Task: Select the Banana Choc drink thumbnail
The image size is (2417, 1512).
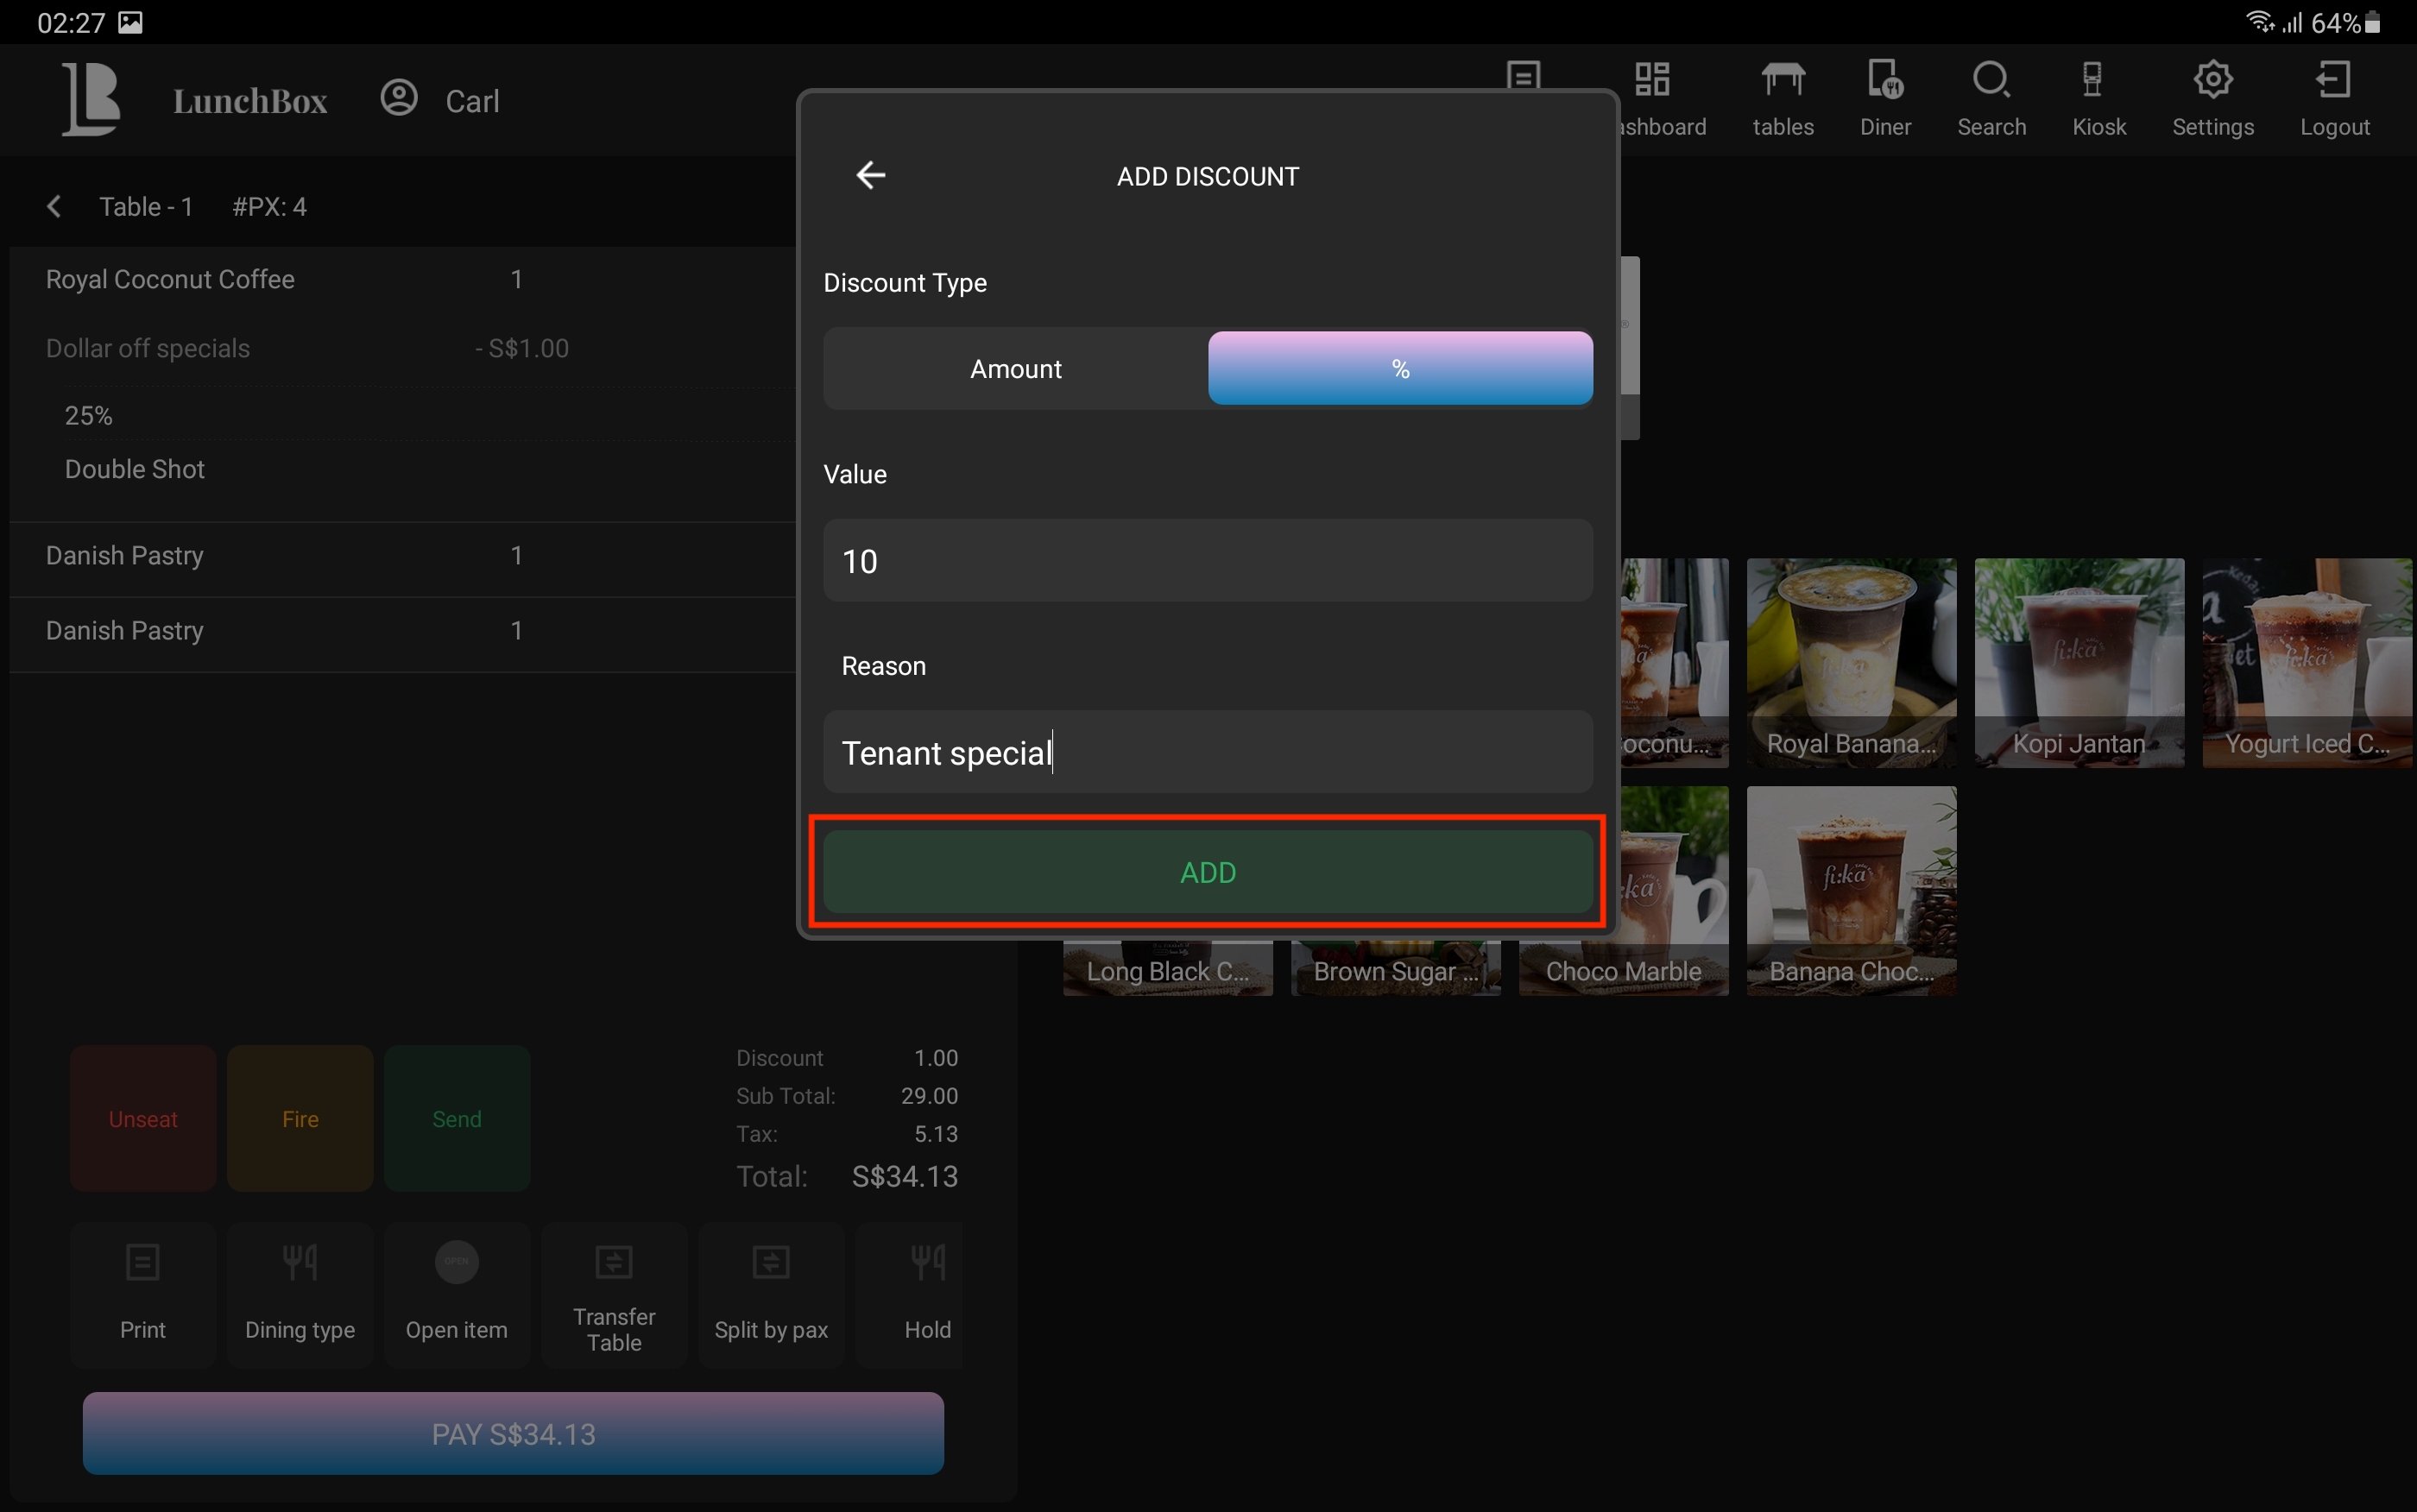Action: (x=1850, y=890)
